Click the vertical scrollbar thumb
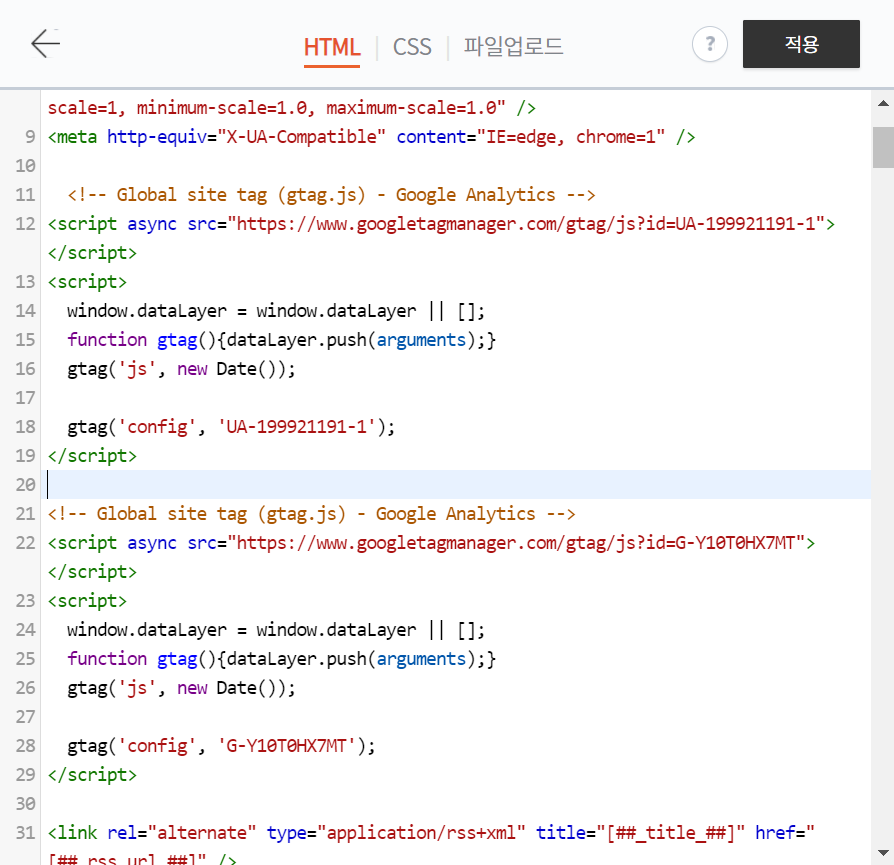Screen dimensions: 894x865 coord(883,147)
